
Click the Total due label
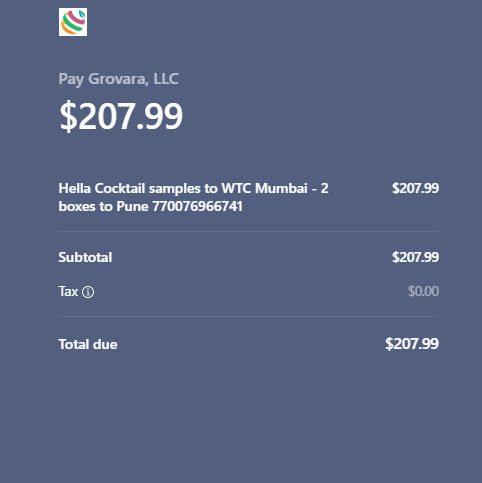[88, 344]
